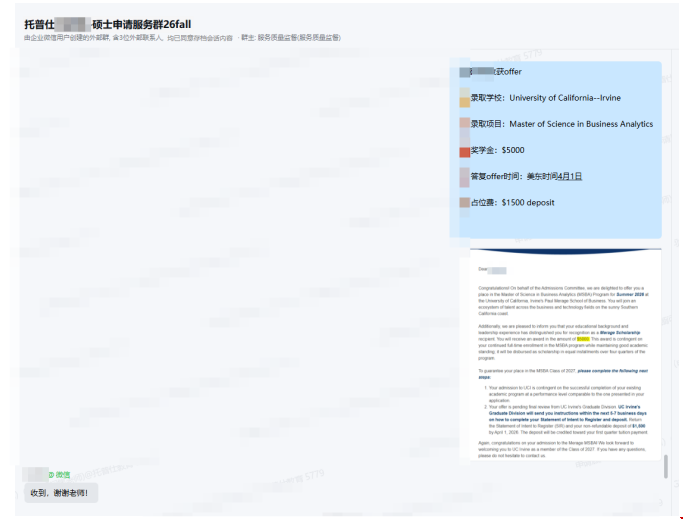
Task: Click the blurred sender name above the reply
Action: 35,474
